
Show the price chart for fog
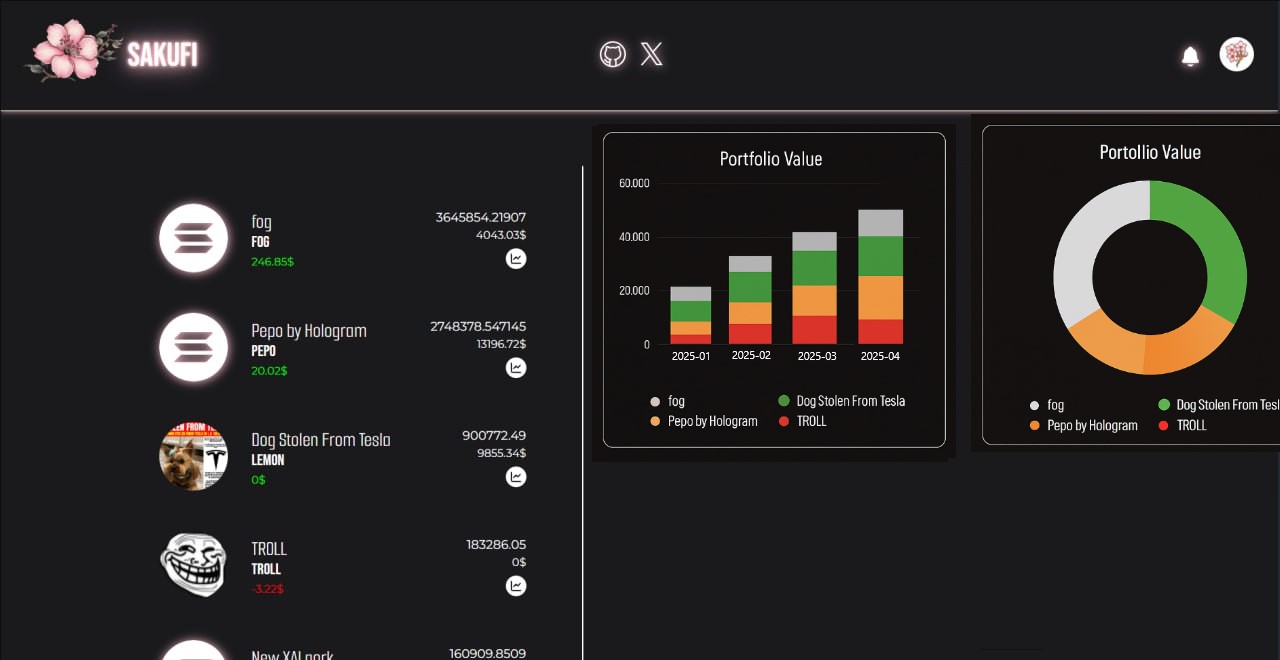tap(516, 259)
